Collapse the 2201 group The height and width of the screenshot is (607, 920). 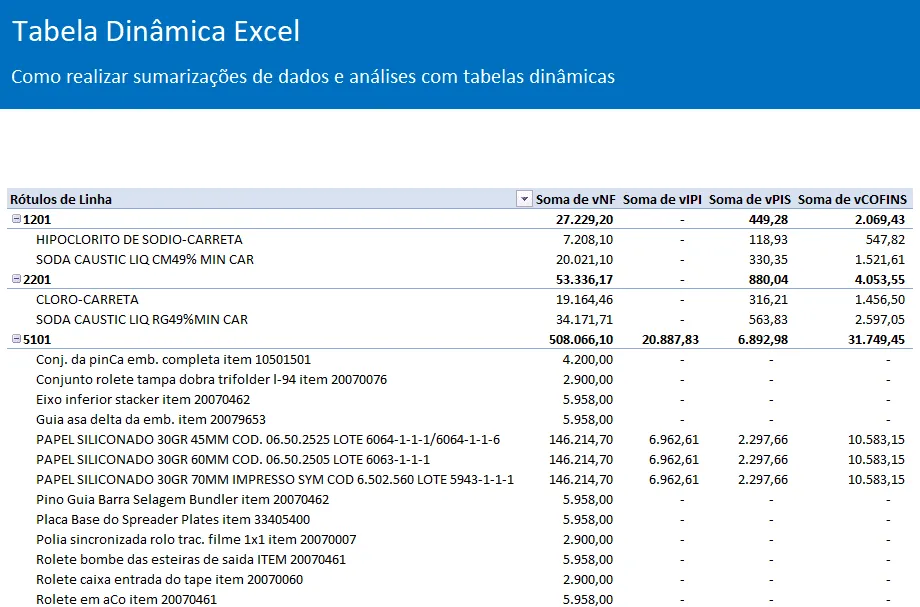[x=16, y=279]
